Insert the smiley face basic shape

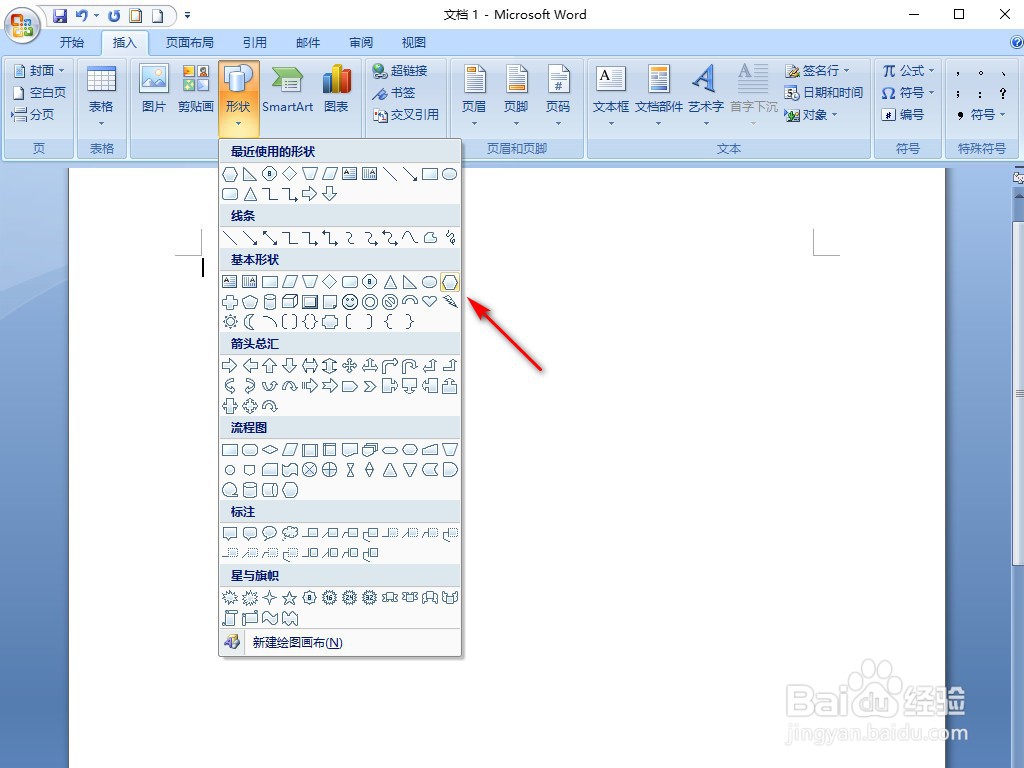coord(350,302)
